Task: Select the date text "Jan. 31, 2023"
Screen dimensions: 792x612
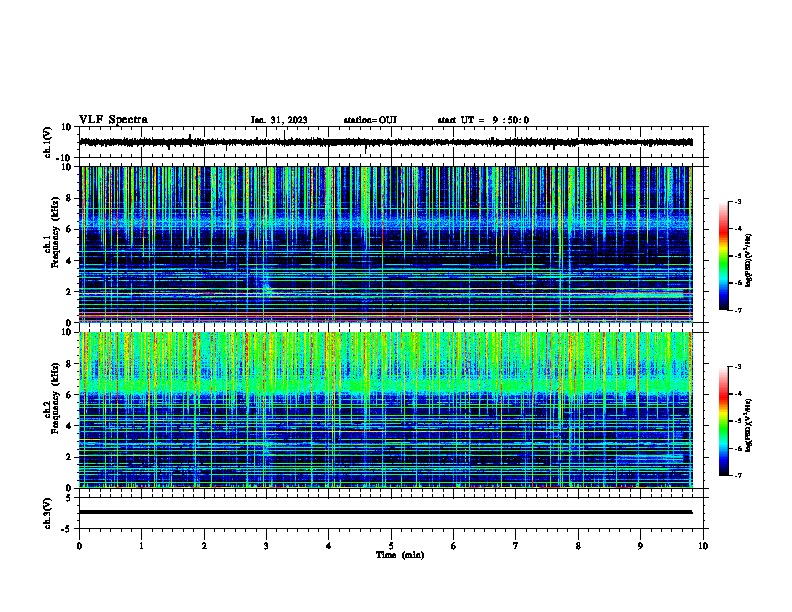Action: pyautogui.click(x=279, y=120)
